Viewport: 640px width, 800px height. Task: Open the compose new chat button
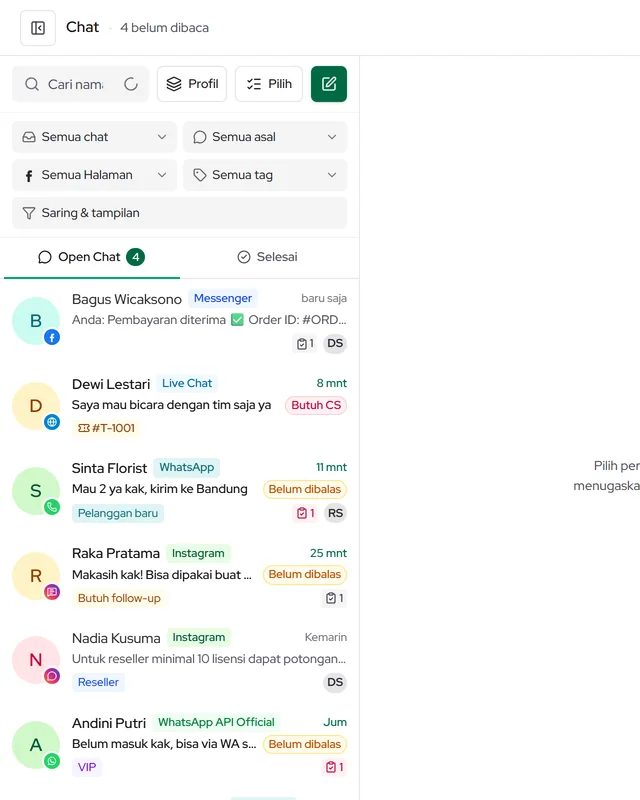coord(329,84)
